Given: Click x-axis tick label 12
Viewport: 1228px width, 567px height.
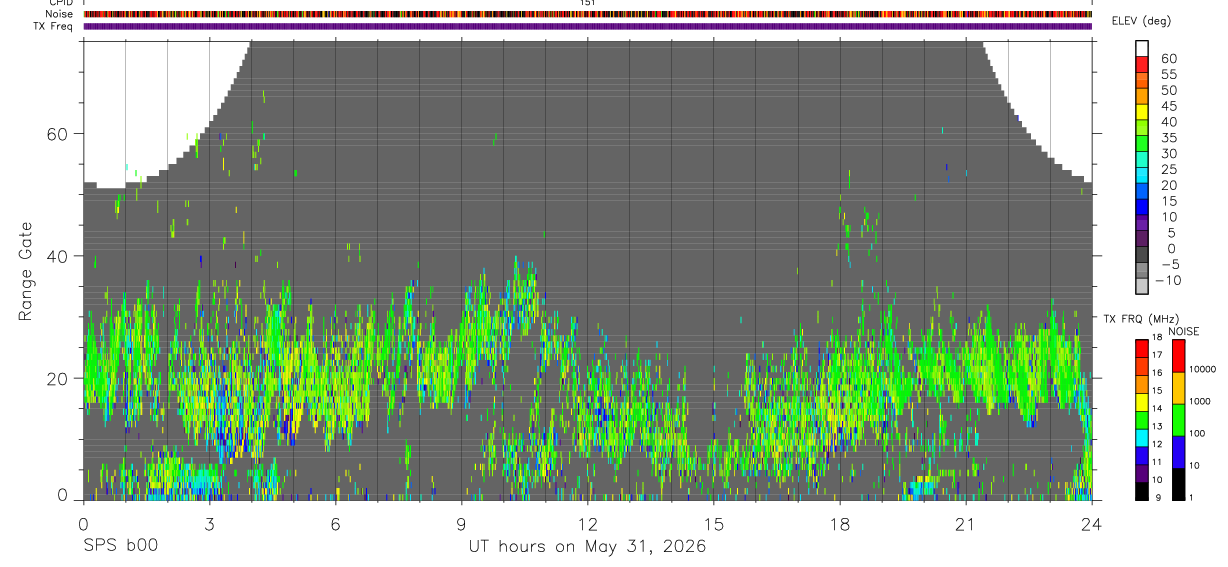Looking at the screenshot, I should (x=587, y=523).
